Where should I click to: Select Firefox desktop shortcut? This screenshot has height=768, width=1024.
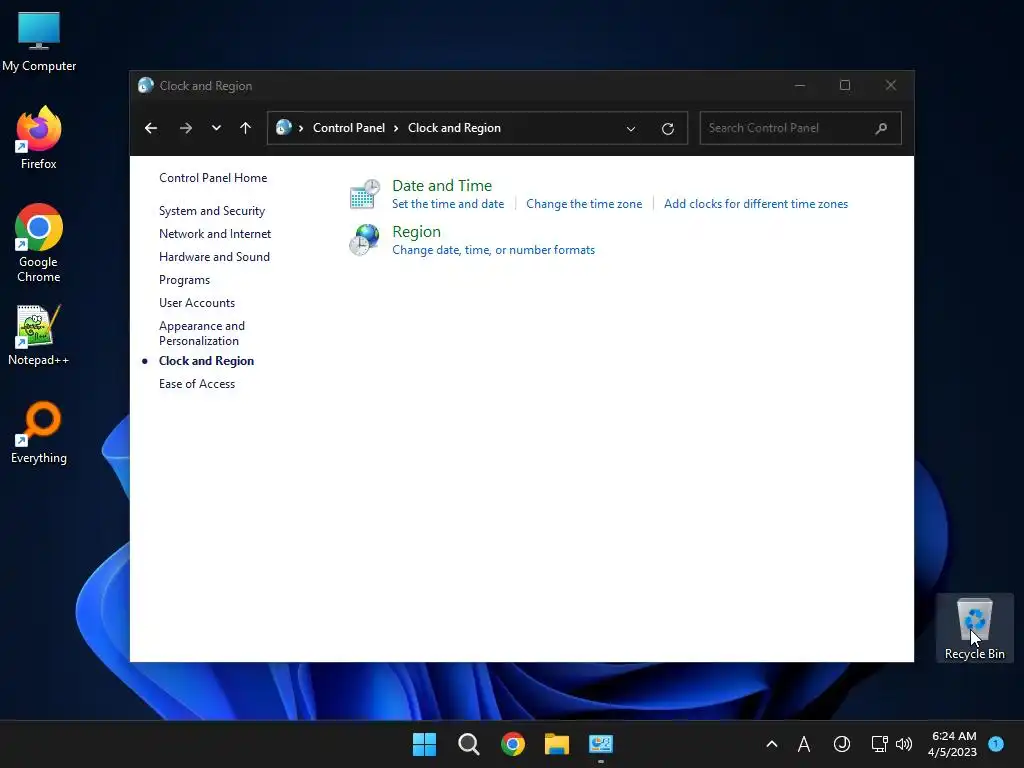[39, 138]
